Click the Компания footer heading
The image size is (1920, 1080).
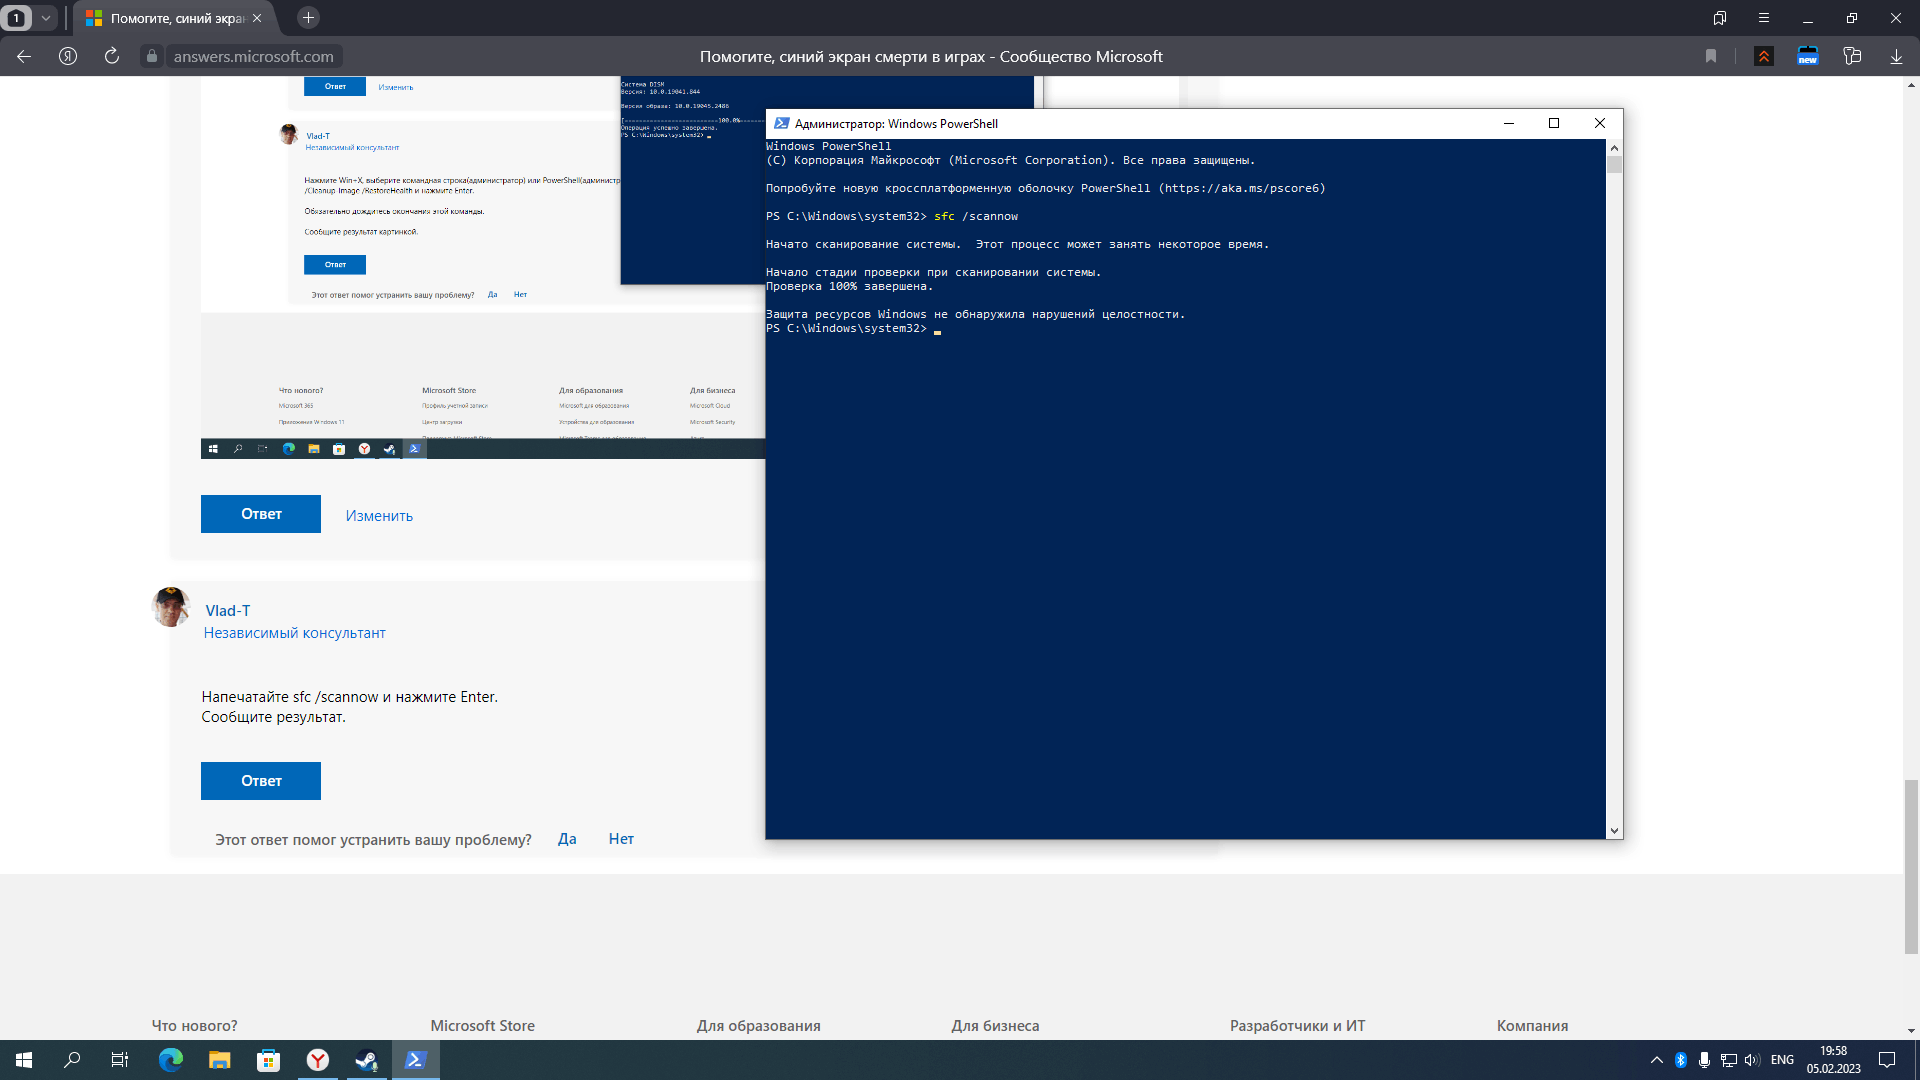(x=1532, y=1026)
